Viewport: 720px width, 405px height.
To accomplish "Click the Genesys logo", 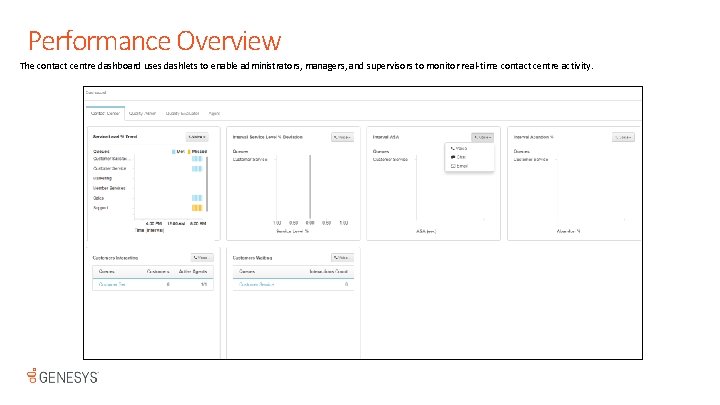I will pyautogui.click(x=62, y=376).
